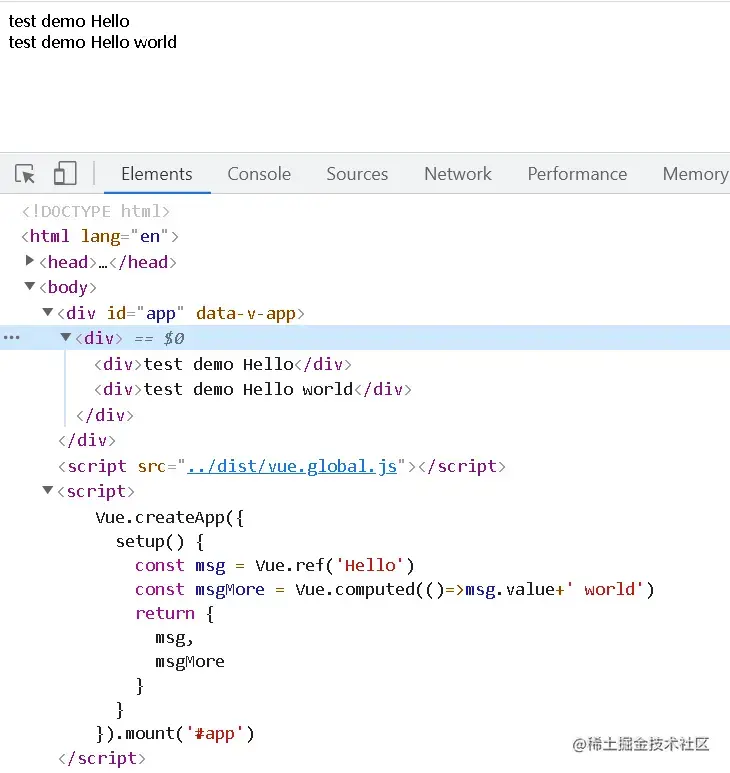
Task: Click the 'setup() {' code line
Action: (160, 542)
